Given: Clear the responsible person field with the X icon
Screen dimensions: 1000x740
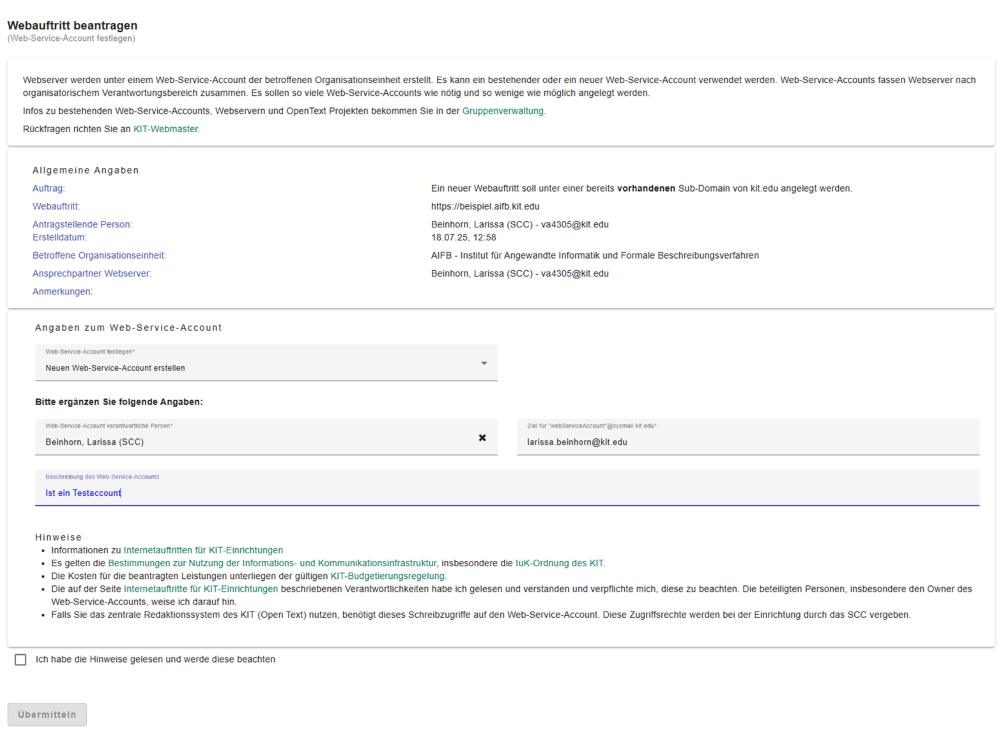Looking at the screenshot, I should click(x=482, y=438).
